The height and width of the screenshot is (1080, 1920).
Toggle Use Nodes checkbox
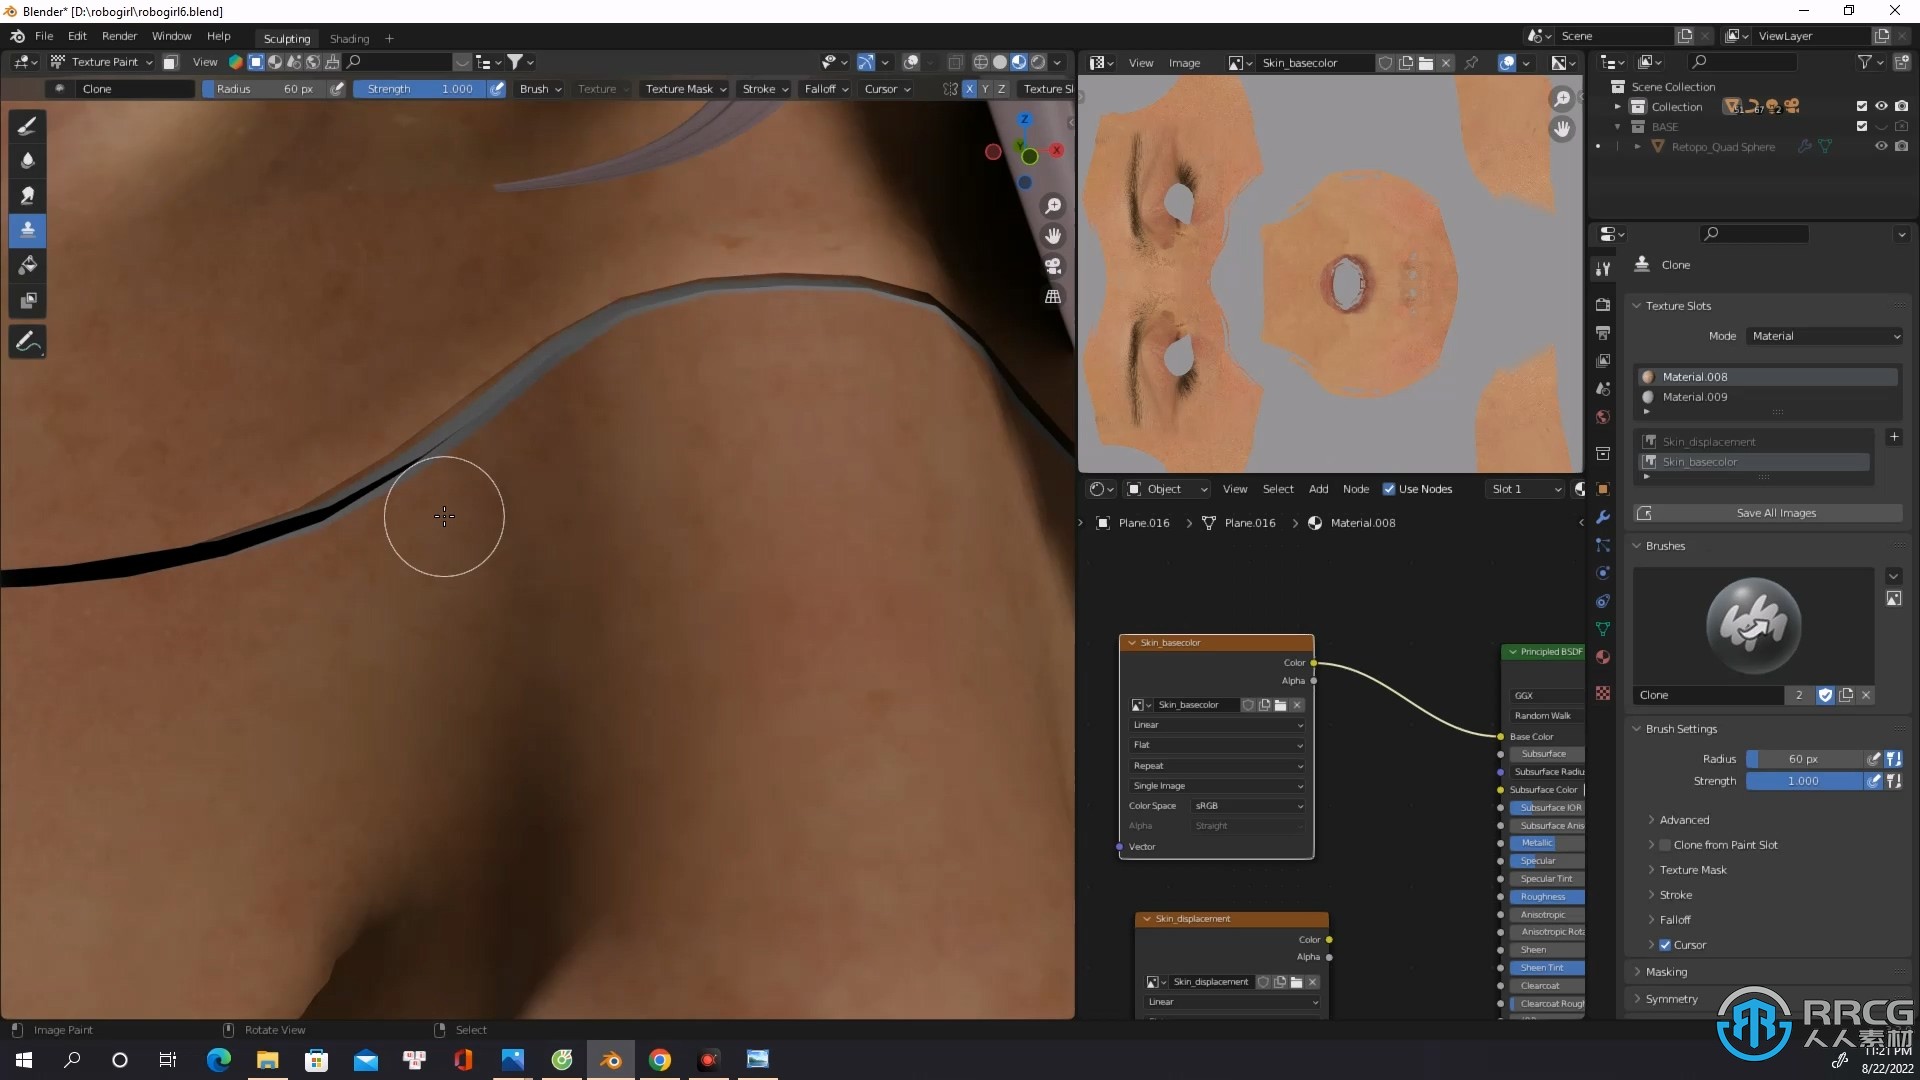click(1388, 489)
